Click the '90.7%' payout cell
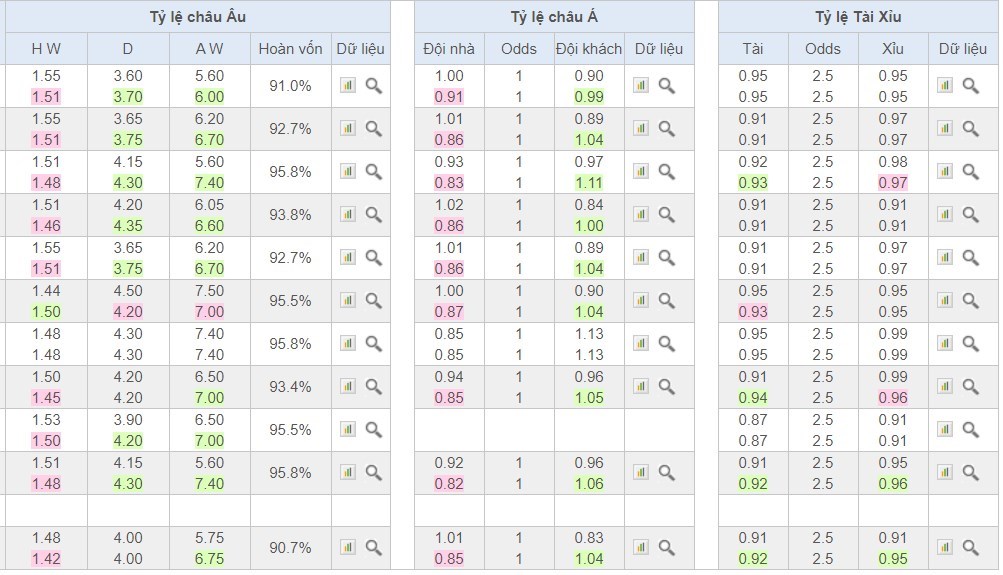Image resolution: width=1003 pixels, height=575 pixels. (290, 548)
